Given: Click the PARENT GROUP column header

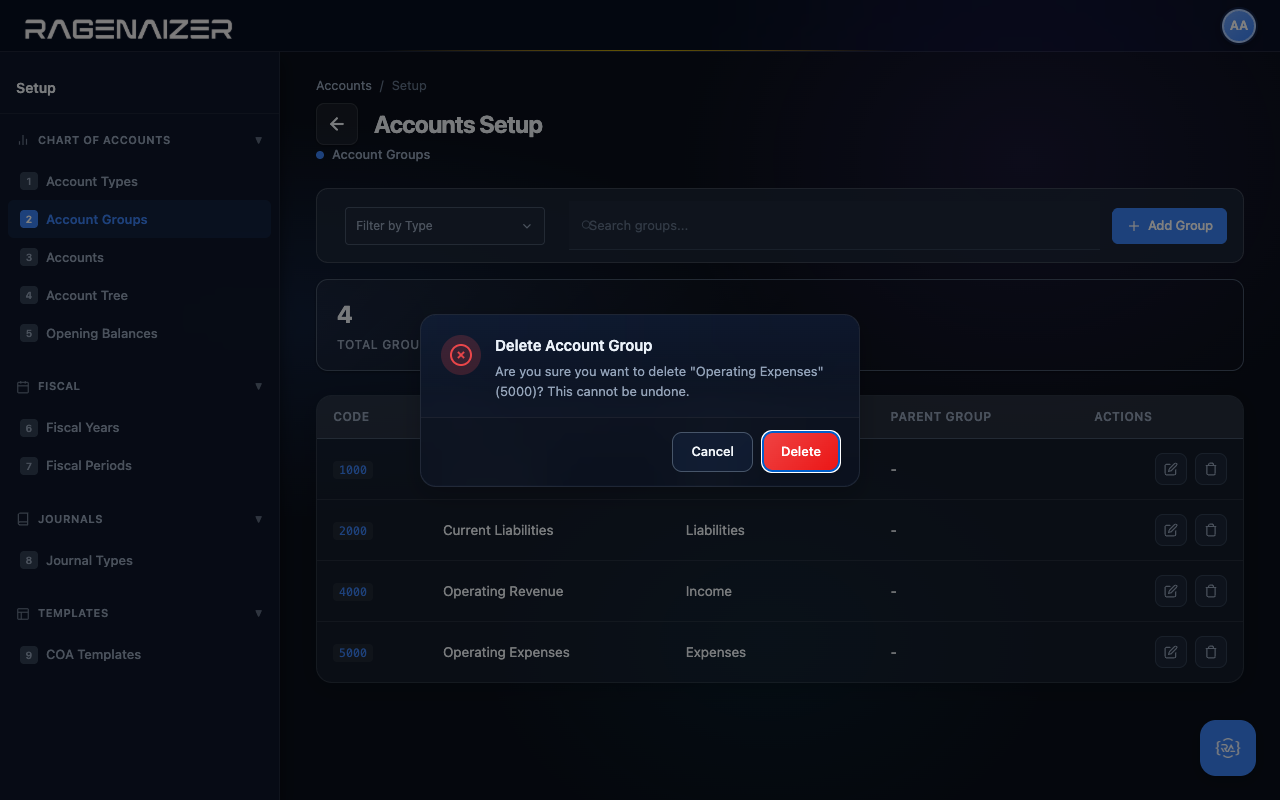Looking at the screenshot, I should click(940, 417).
